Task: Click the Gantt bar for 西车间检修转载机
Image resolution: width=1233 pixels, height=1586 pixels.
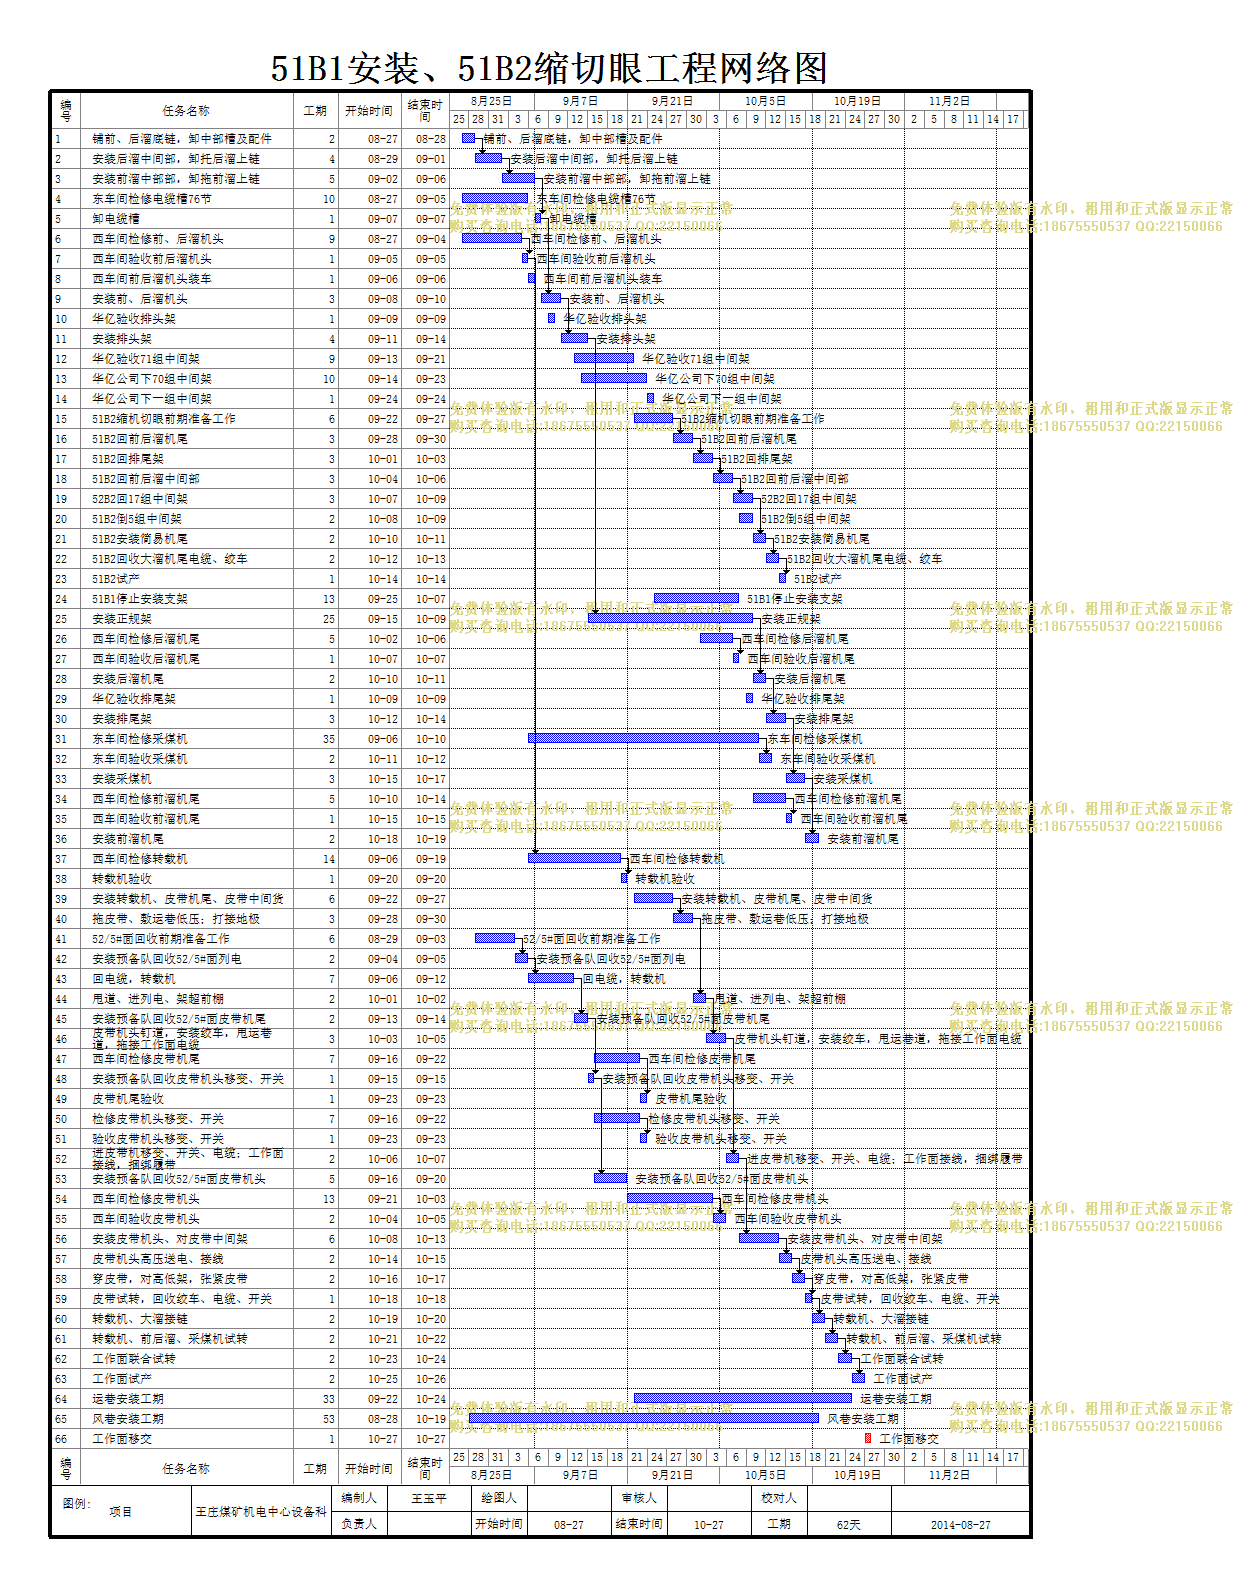Action: click(574, 858)
